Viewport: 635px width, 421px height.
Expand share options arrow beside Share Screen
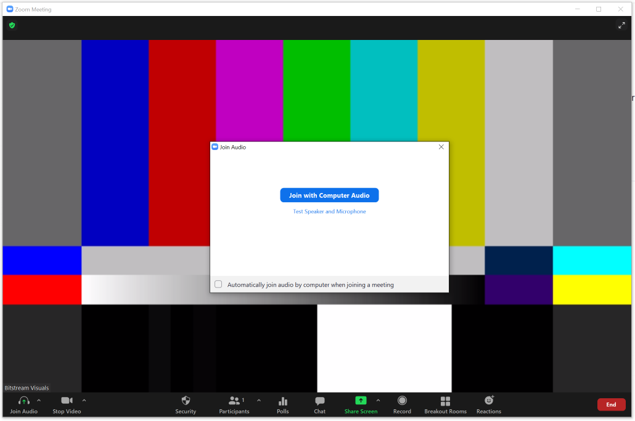[378, 400]
